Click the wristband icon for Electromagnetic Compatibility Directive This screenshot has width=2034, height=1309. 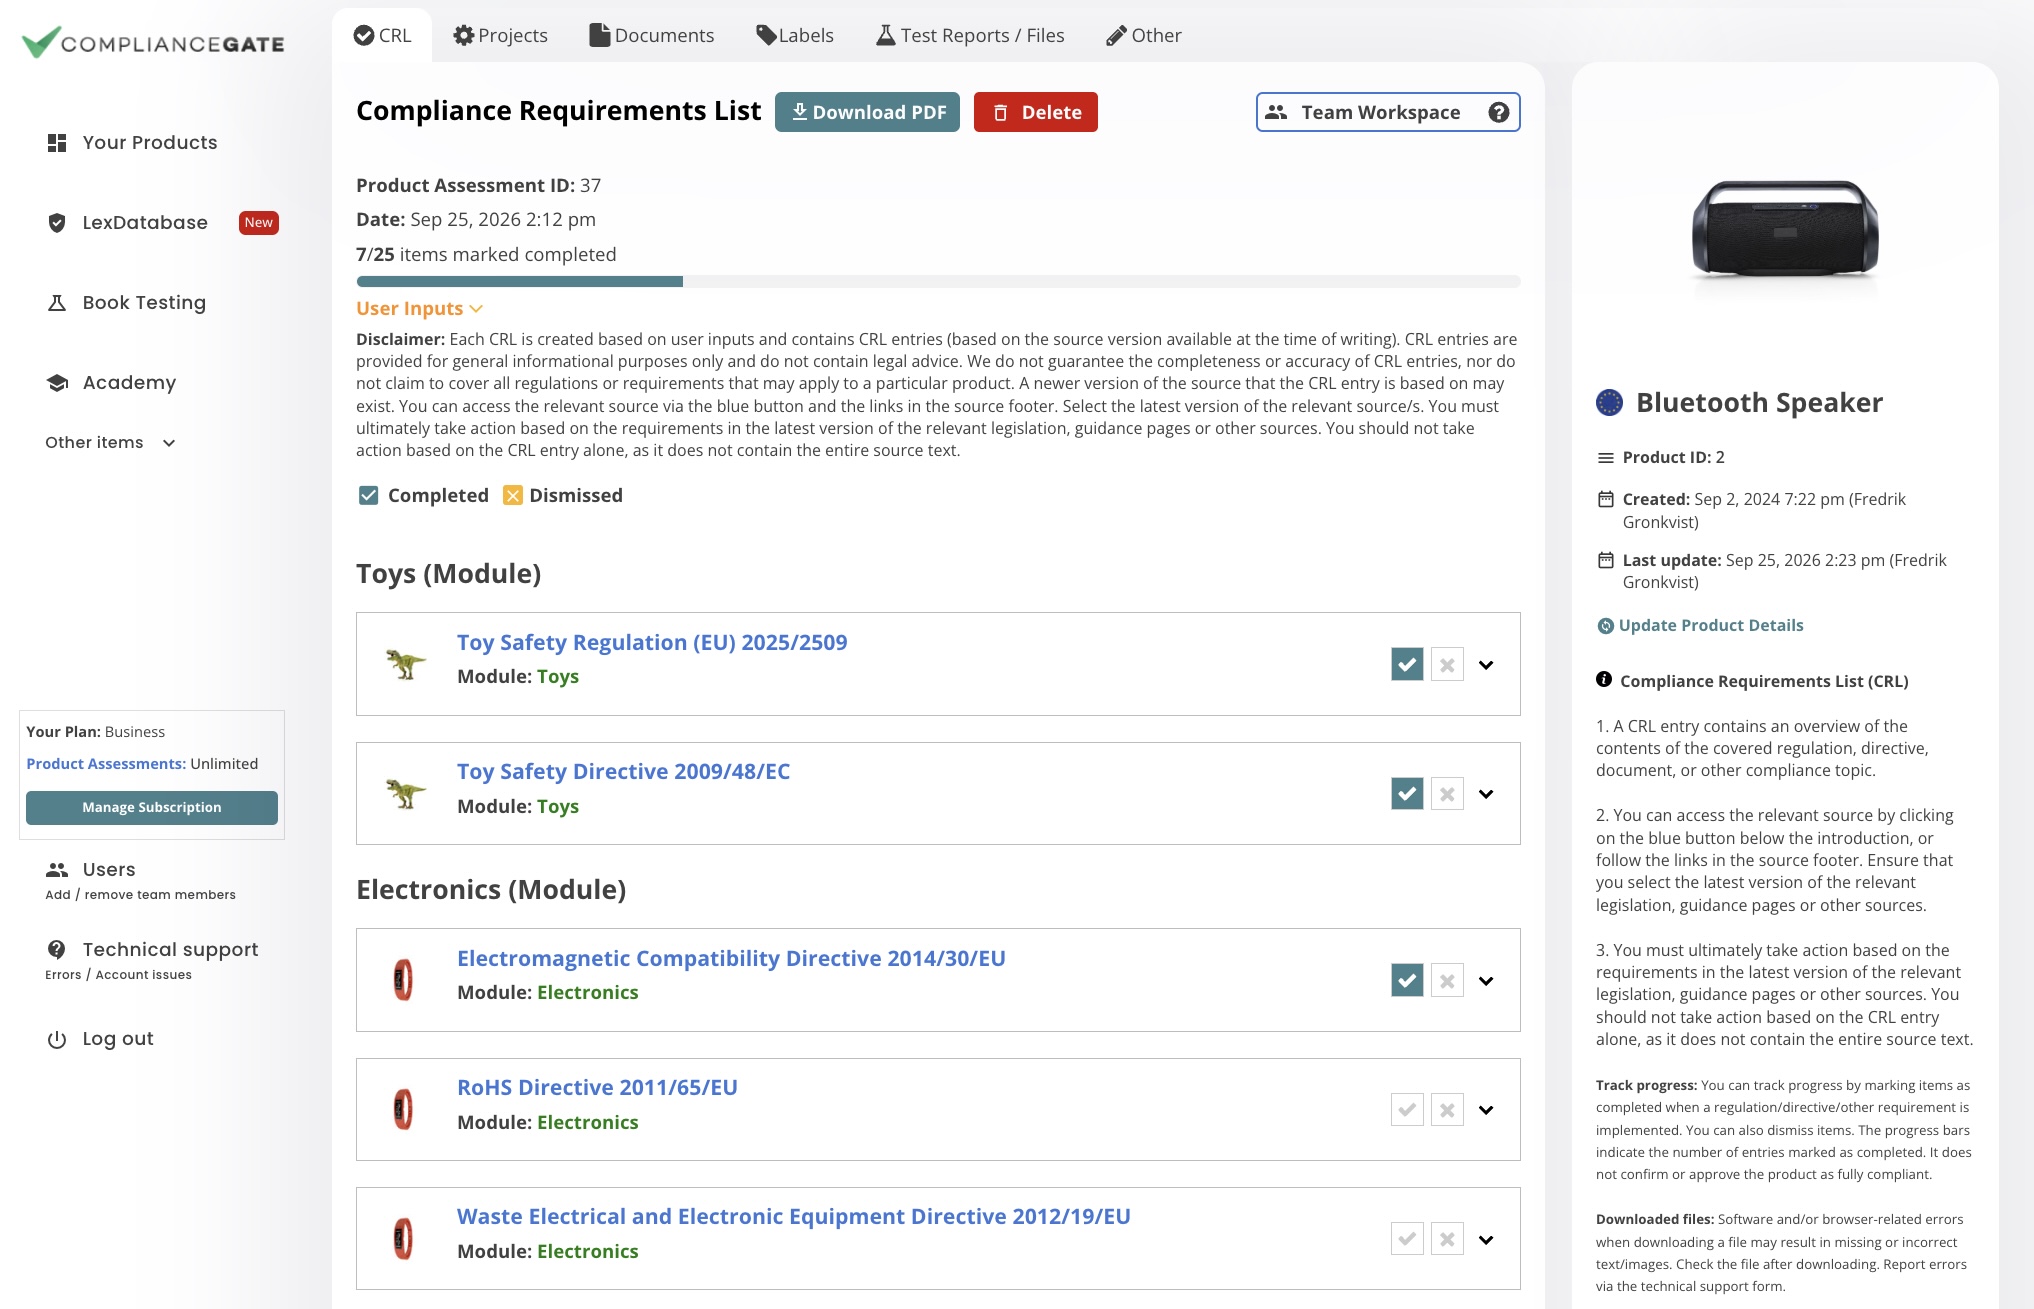tap(403, 980)
